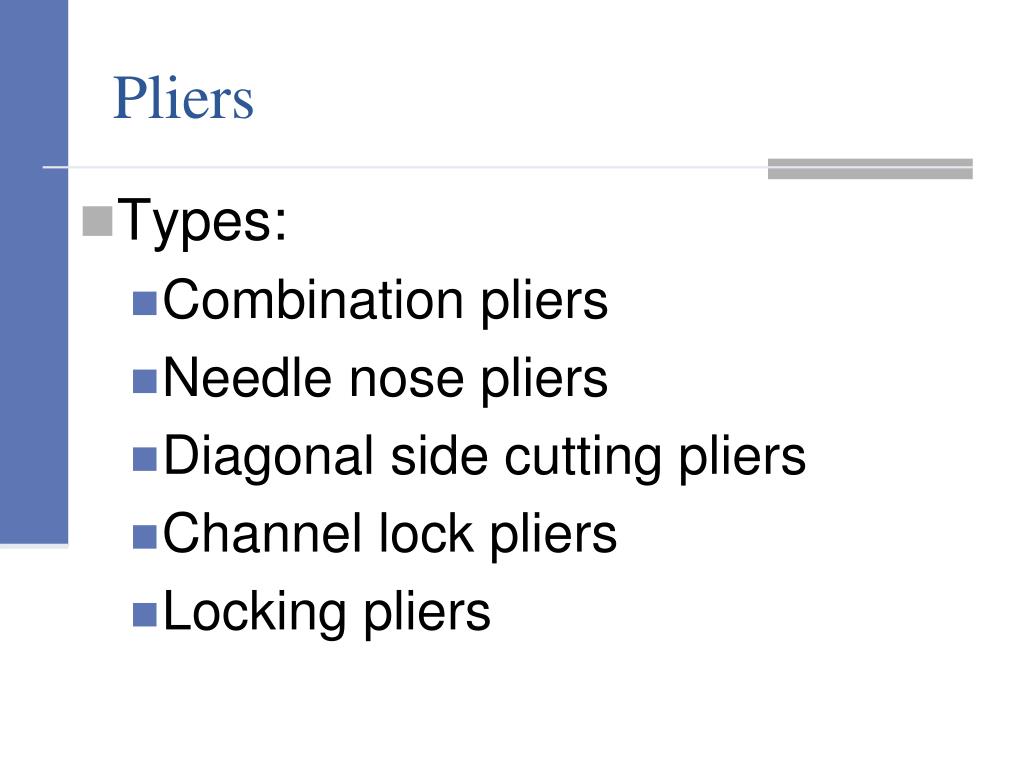This screenshot has height=768, width=1024.
Task: Select the "Types:" heading text
Action: (202, 222)
